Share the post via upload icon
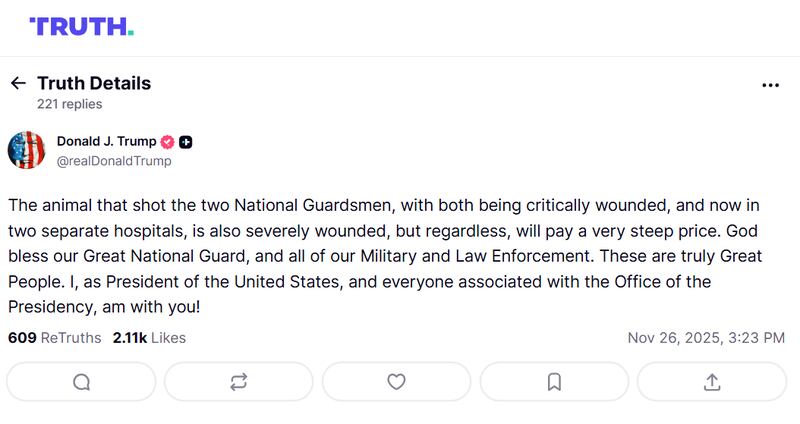This screenshot has height=424, width=800. [x=712, y=381]
